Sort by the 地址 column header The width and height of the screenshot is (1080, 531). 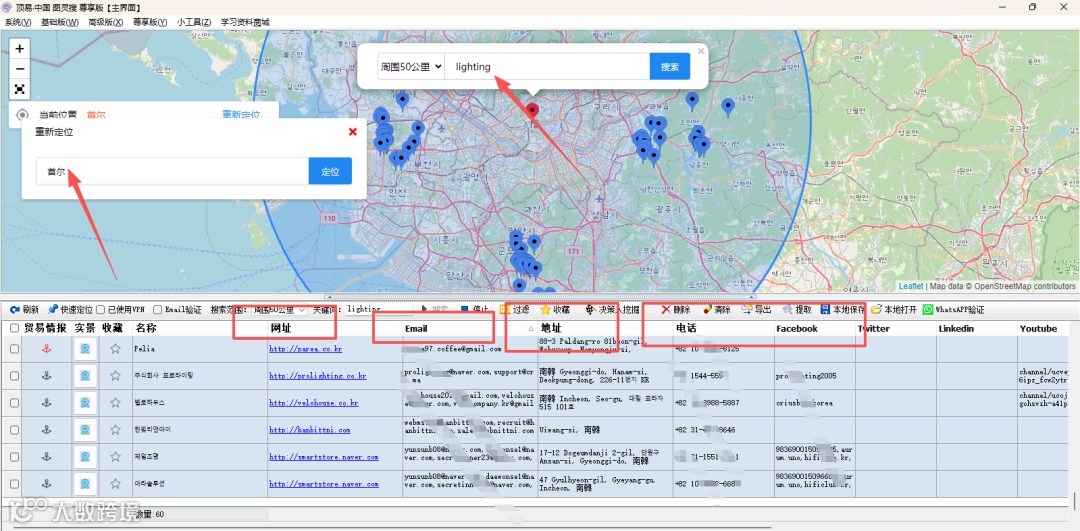click(551, 328)
